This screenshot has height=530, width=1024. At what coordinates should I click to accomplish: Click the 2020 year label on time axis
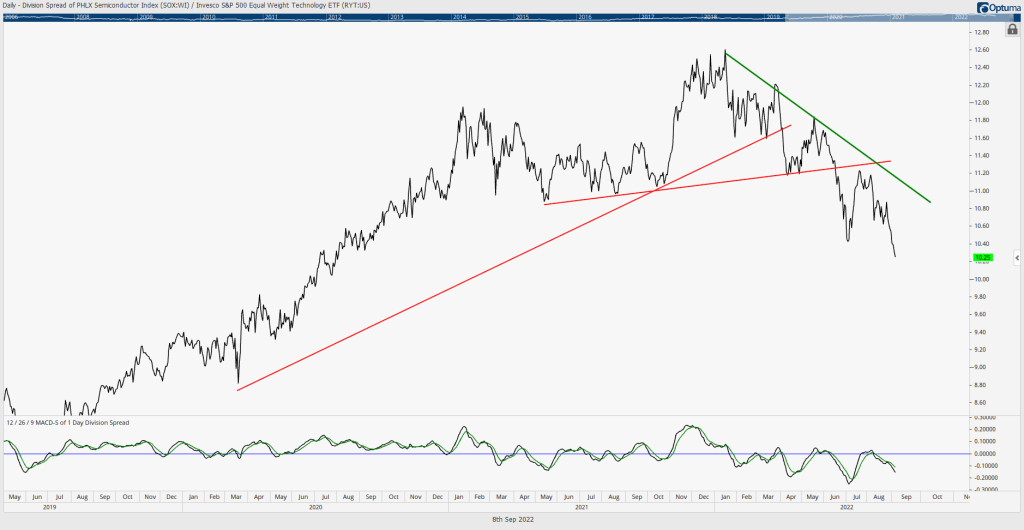pos(315,507)
